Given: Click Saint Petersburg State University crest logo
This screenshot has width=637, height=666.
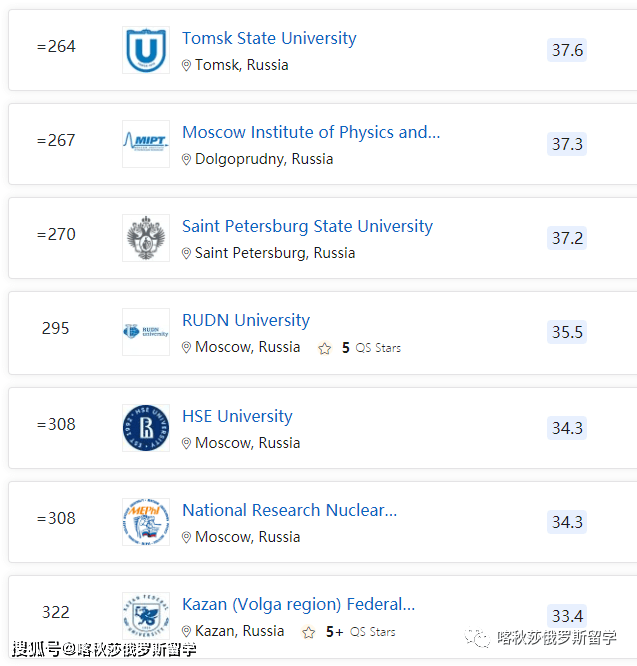Looking at the screenshot, I should point(146,238).
